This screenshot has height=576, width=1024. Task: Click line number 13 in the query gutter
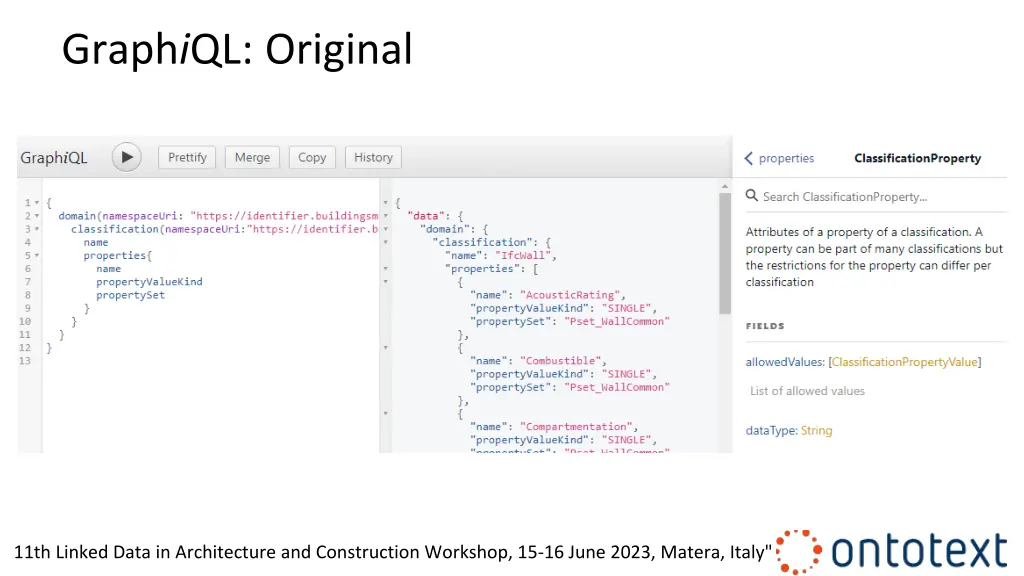pos(25,360)
